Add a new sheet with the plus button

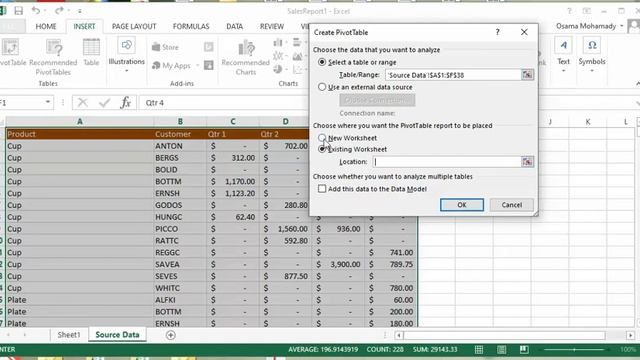tap(171, 335)
